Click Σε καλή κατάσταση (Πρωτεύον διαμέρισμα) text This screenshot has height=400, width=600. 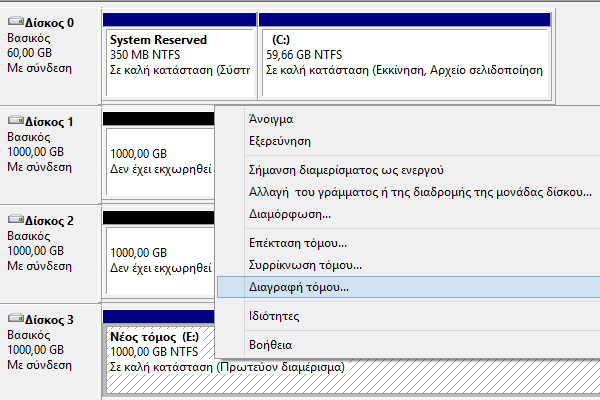pos(227,367)
